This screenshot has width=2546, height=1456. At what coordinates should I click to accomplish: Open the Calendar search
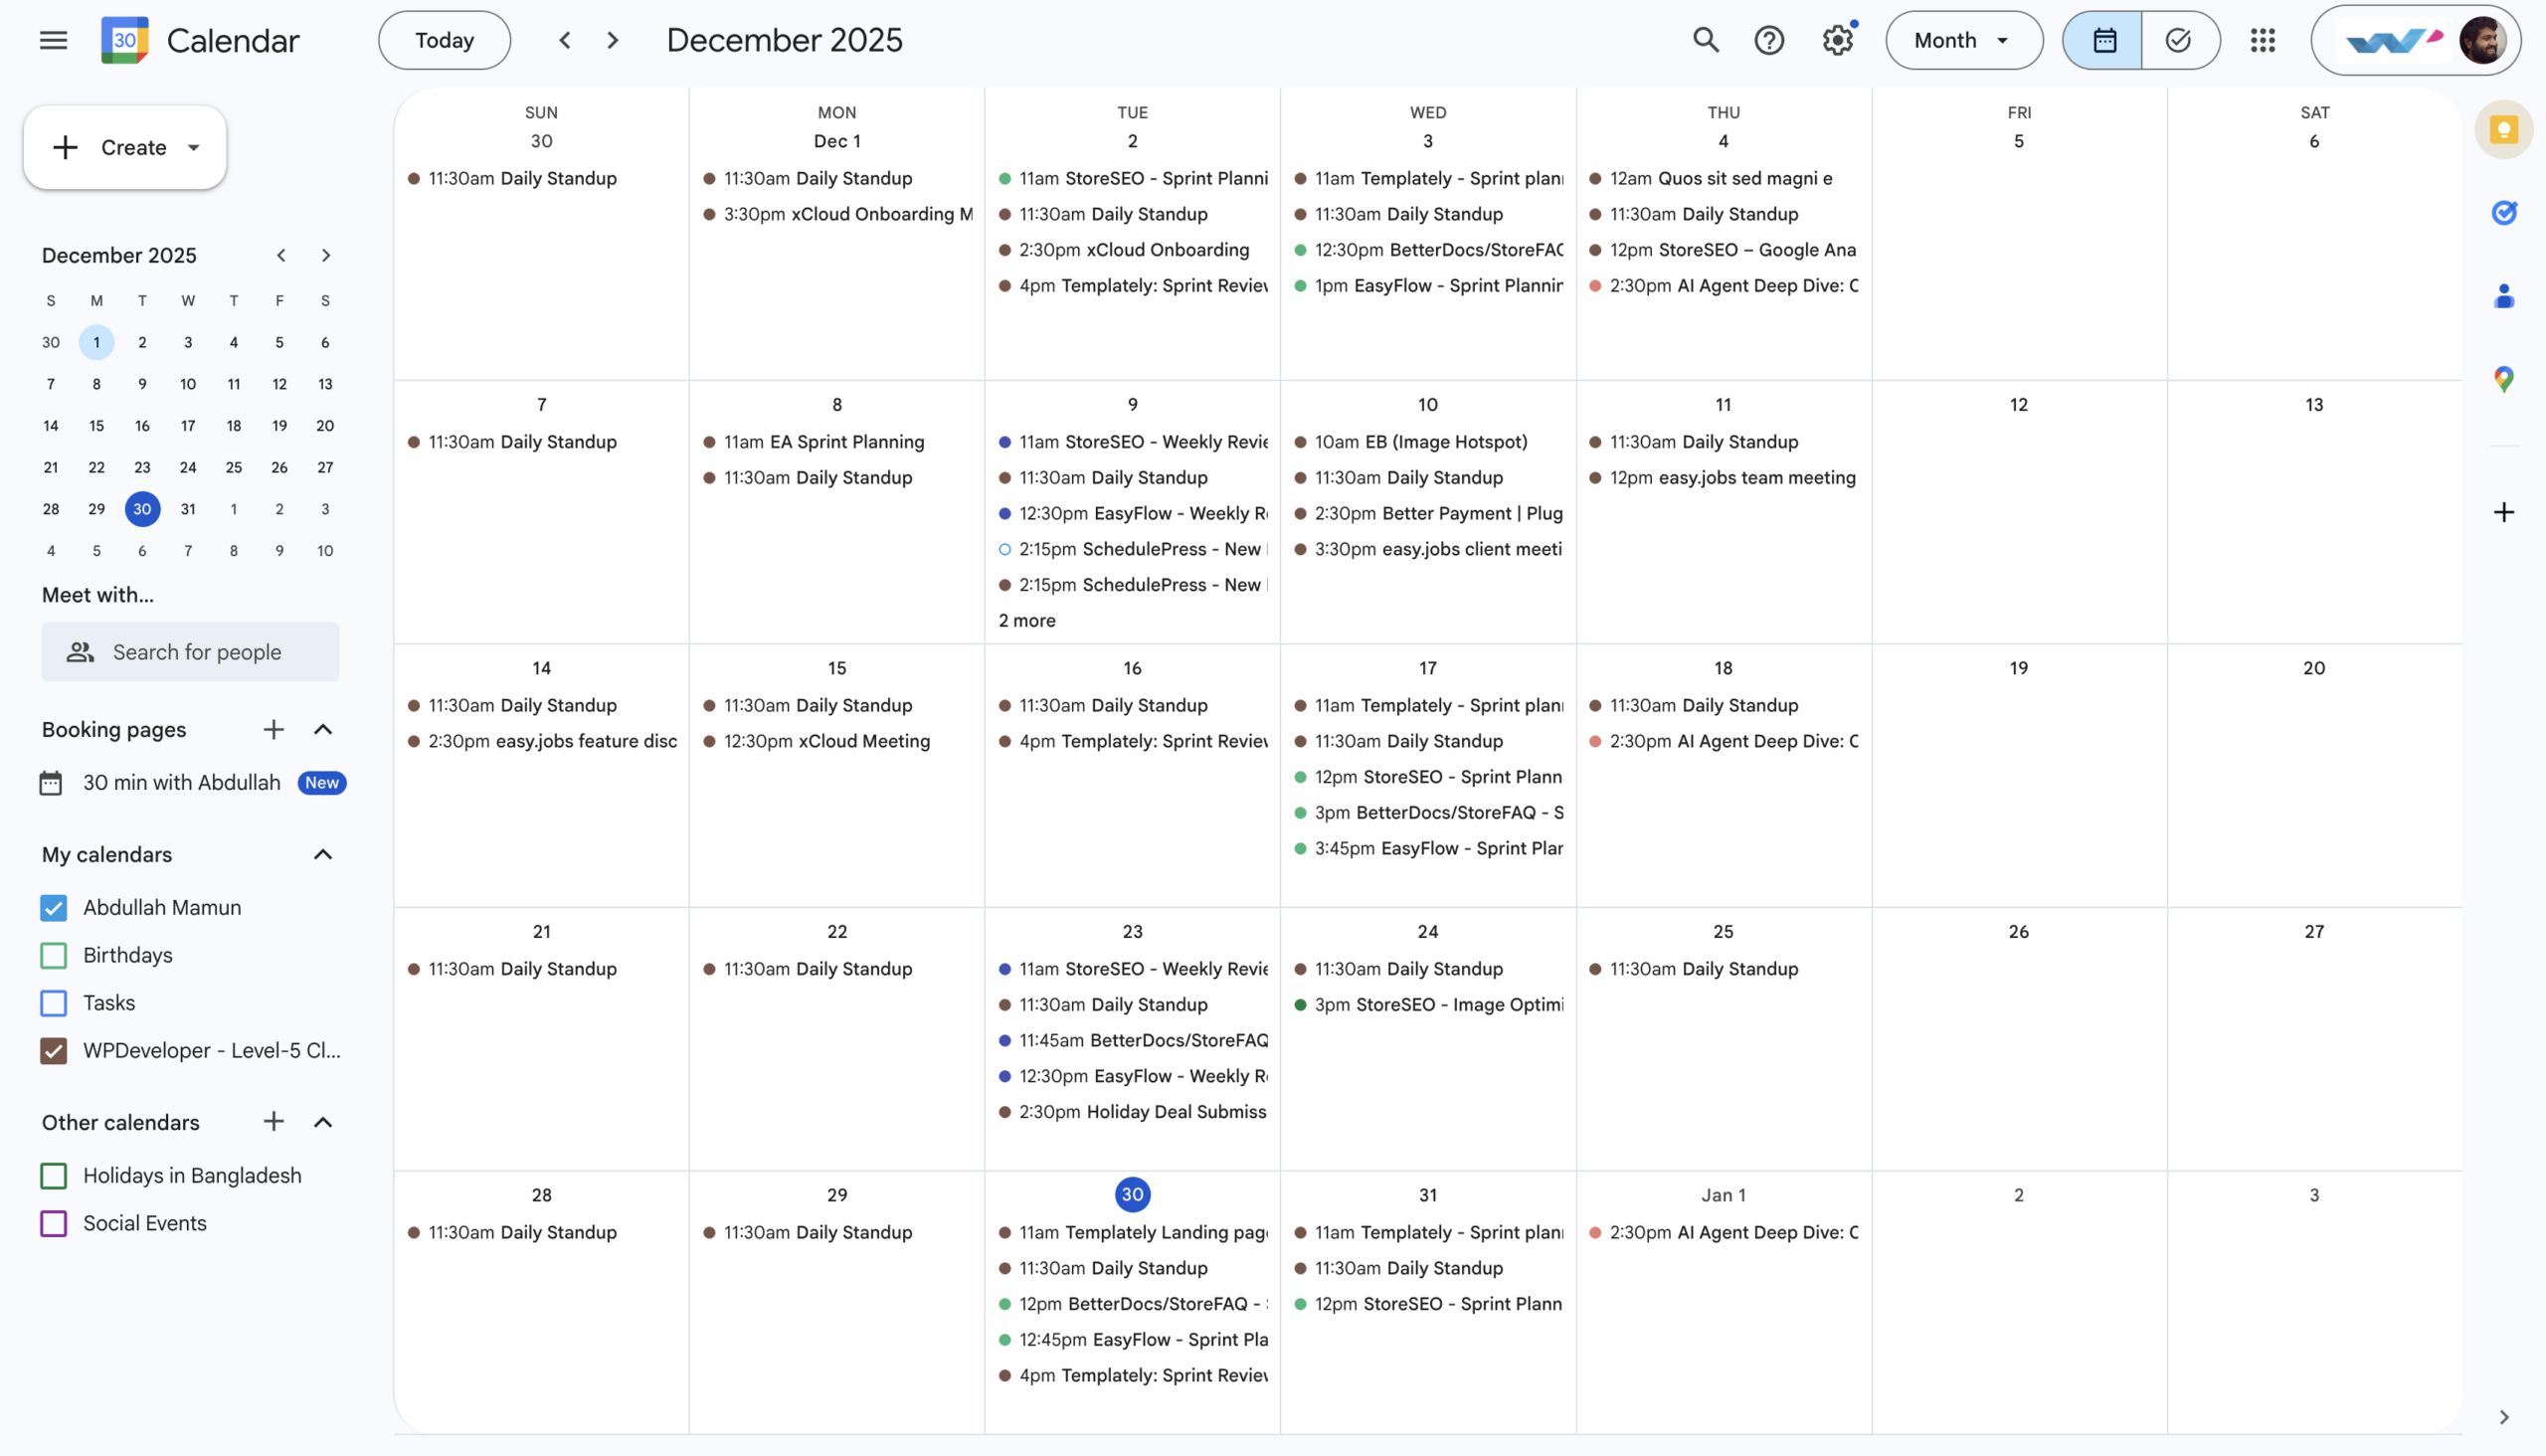(1705, 40)
